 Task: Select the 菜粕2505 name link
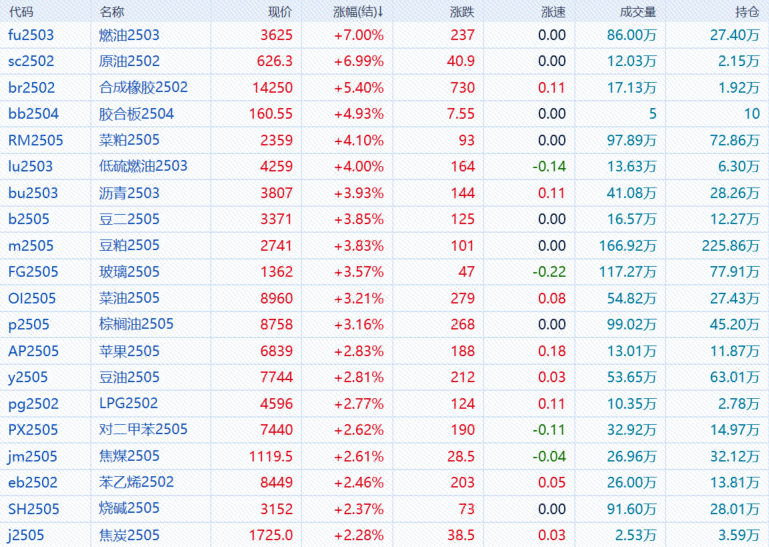[x=129, y=140]
